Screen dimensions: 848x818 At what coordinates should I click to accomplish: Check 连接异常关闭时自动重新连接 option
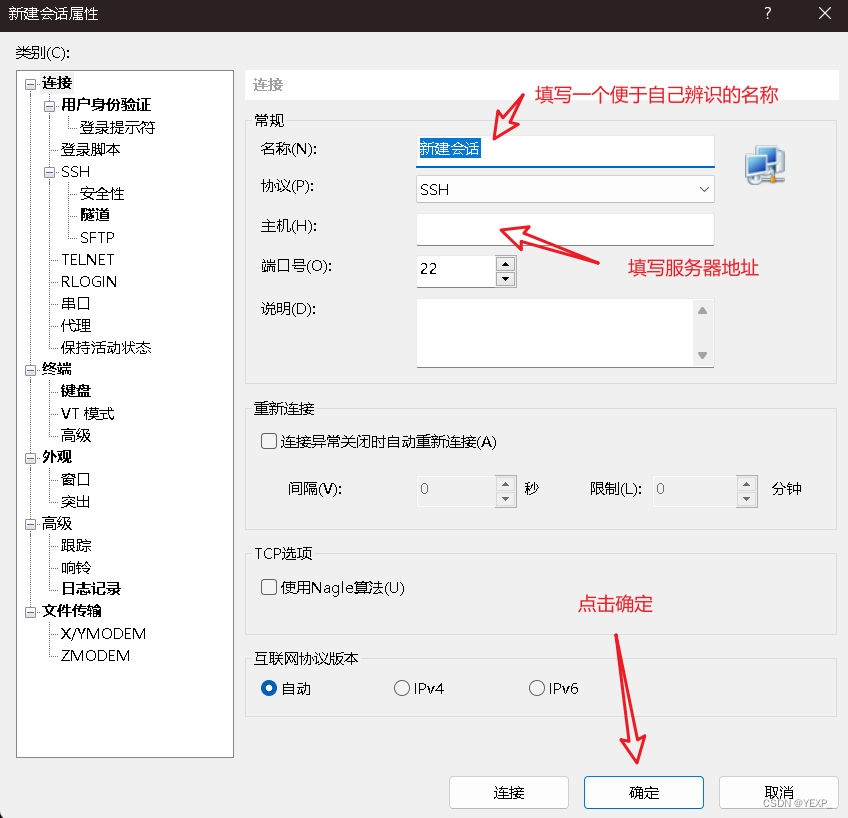click(269, 440)
